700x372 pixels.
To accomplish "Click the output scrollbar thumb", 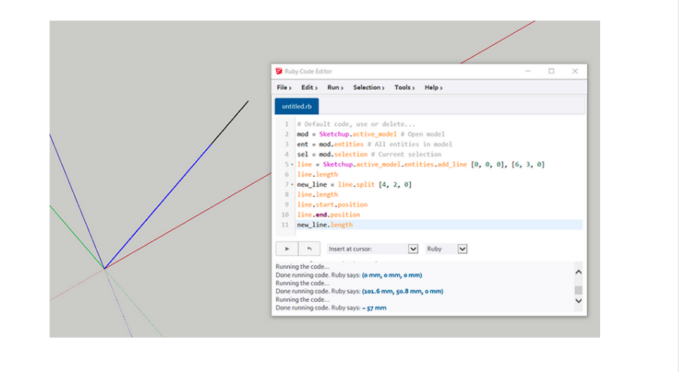I will click(x=579, y=290).
